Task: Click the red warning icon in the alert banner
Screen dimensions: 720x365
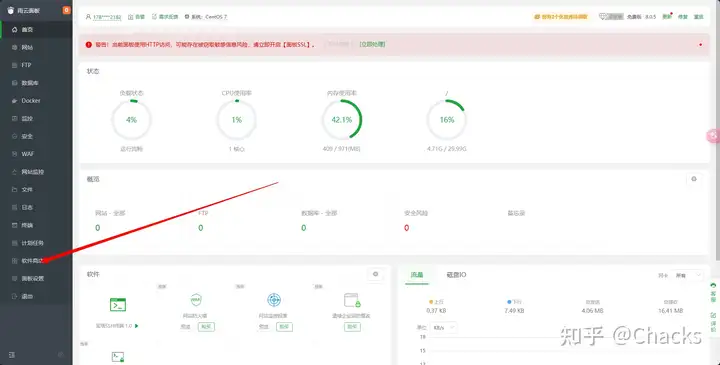Action: [89, 45]
